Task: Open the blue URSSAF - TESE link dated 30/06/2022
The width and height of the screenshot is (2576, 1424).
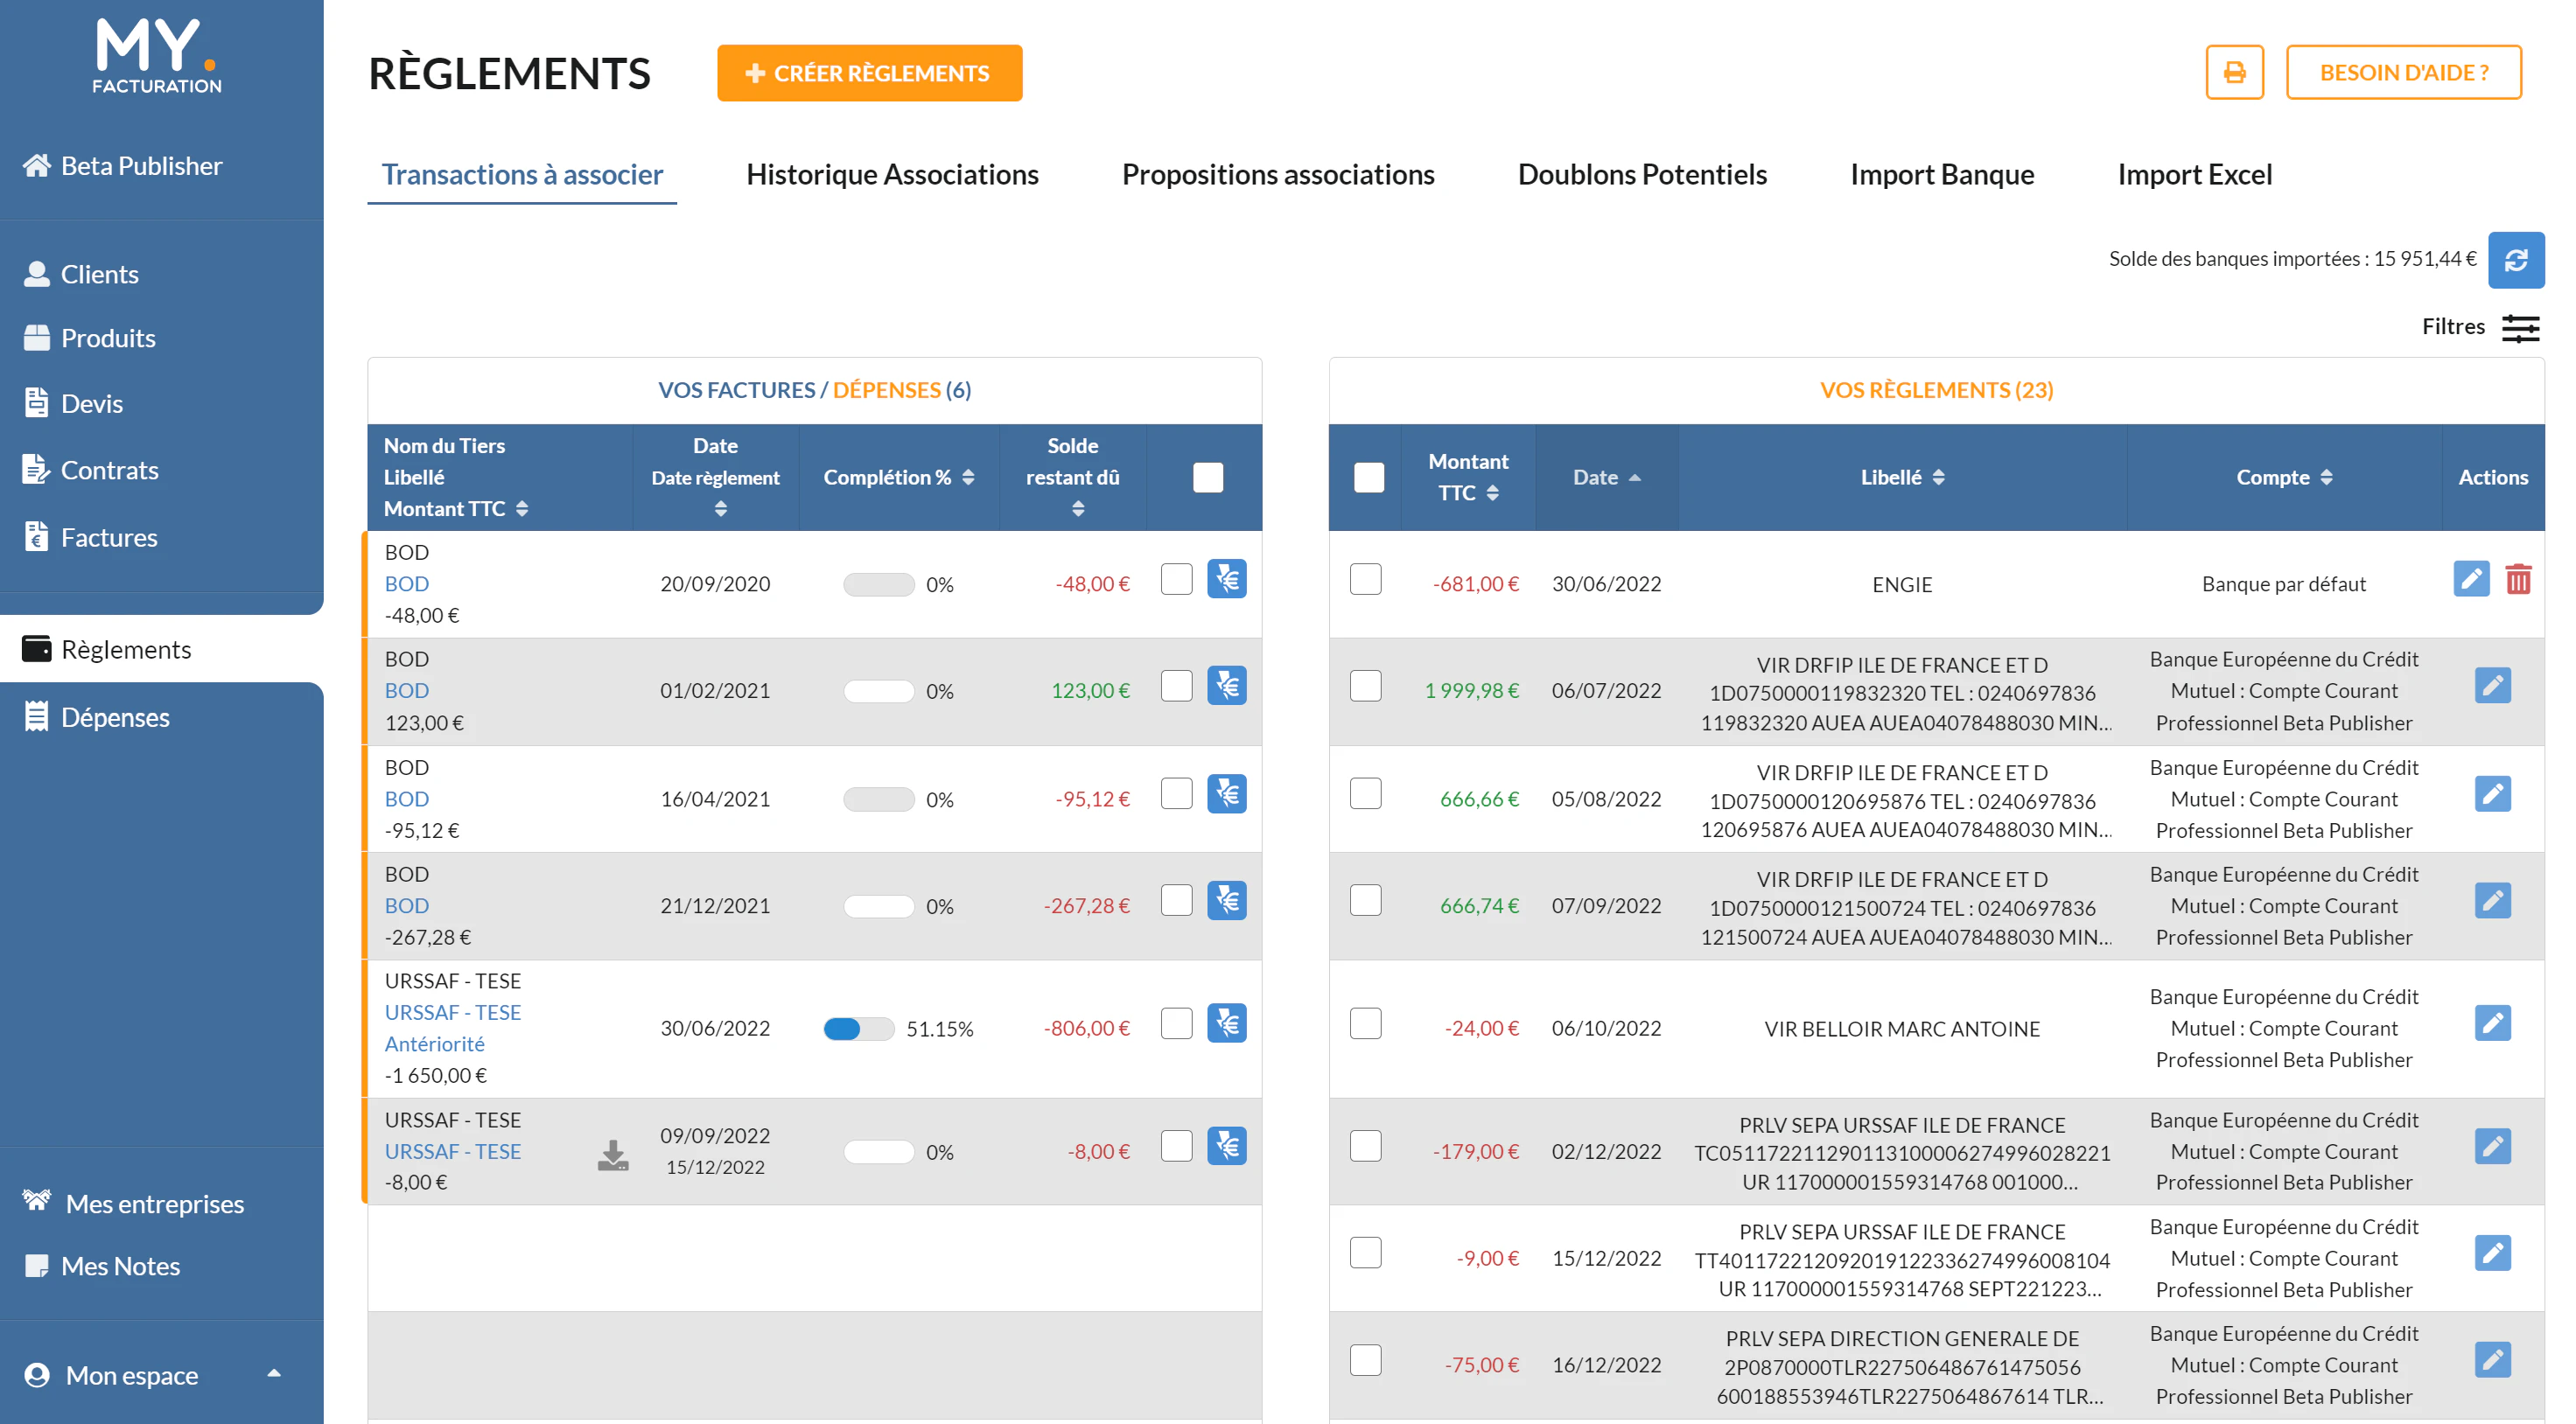Action: click(453, 1013)
